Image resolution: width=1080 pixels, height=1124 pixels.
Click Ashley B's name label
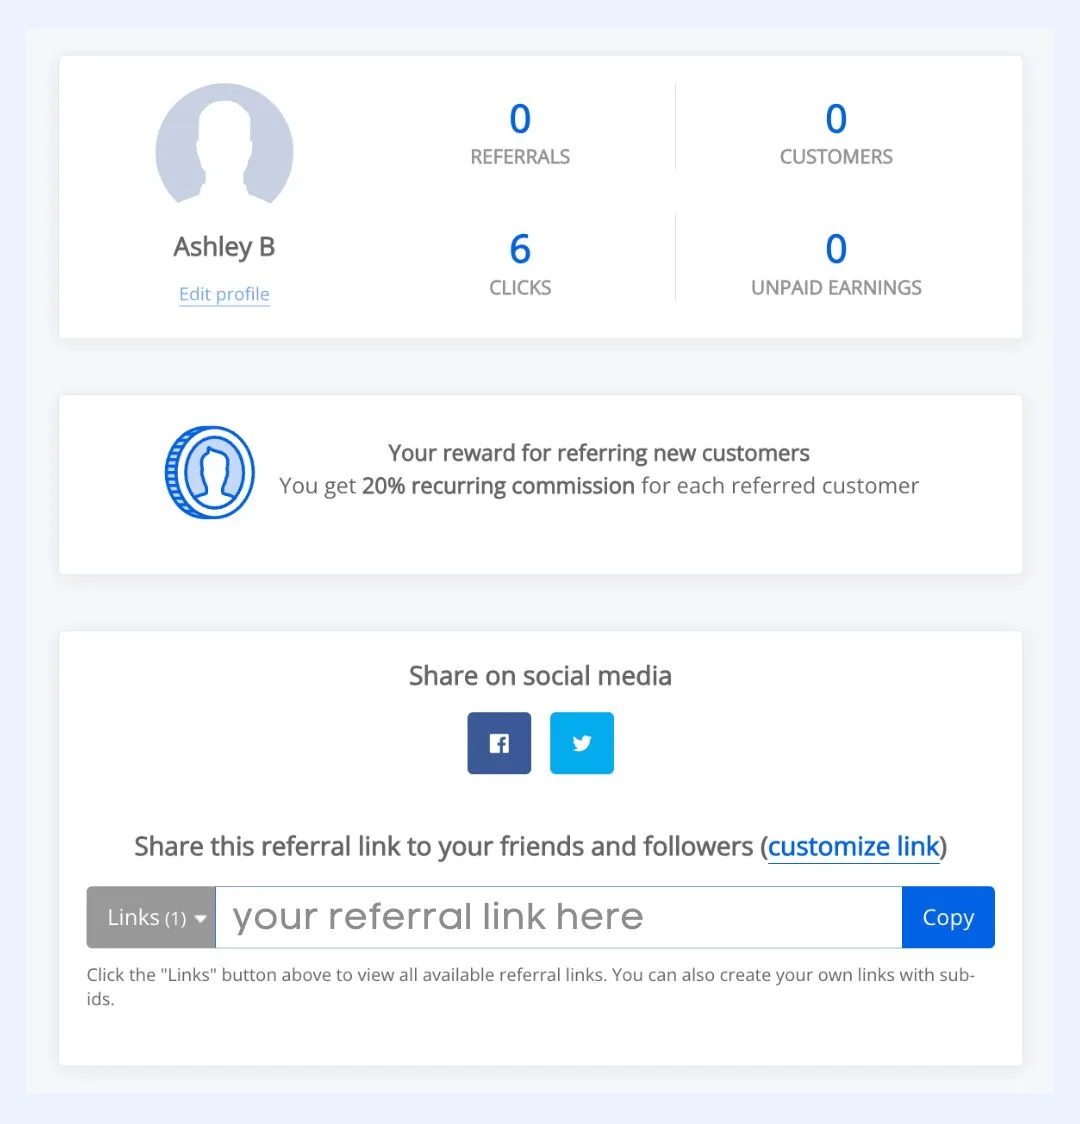(x=224, y=246)
